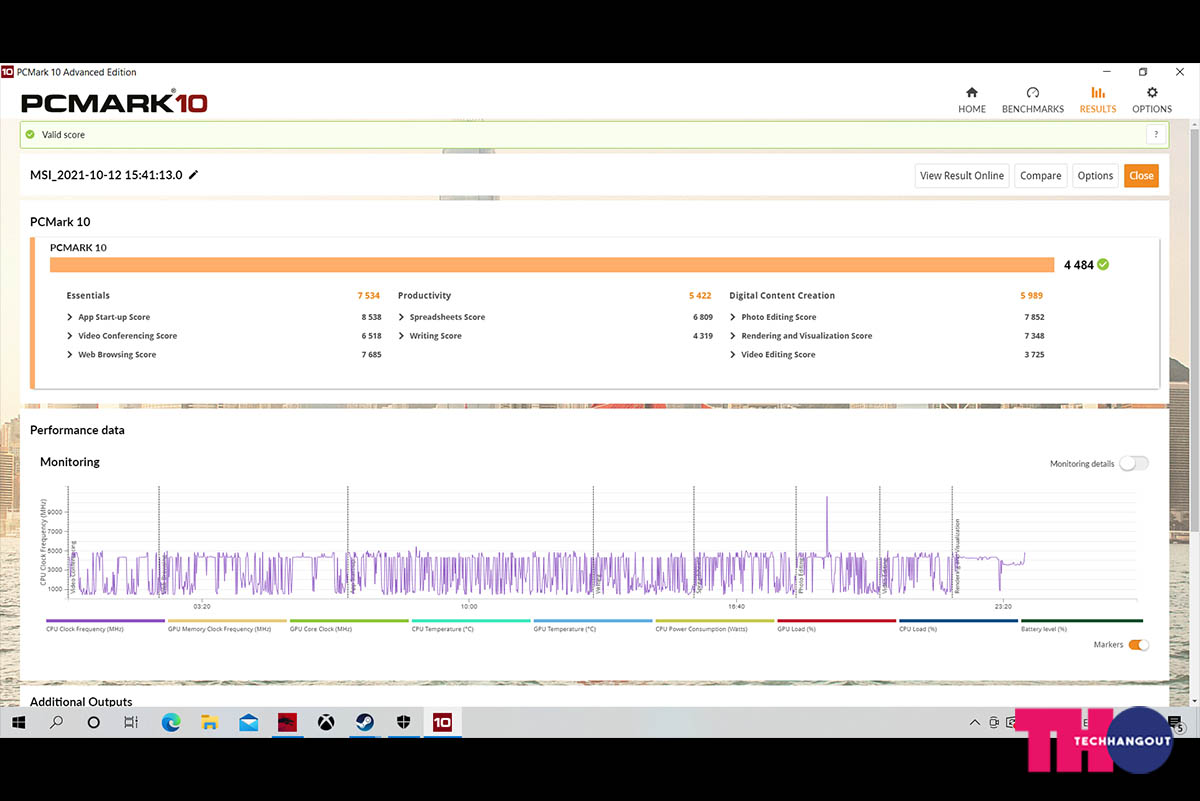Screen dimensions: 1200x801
Task: Click the PCMark 10 logo
Action: (x=114, y=102)
